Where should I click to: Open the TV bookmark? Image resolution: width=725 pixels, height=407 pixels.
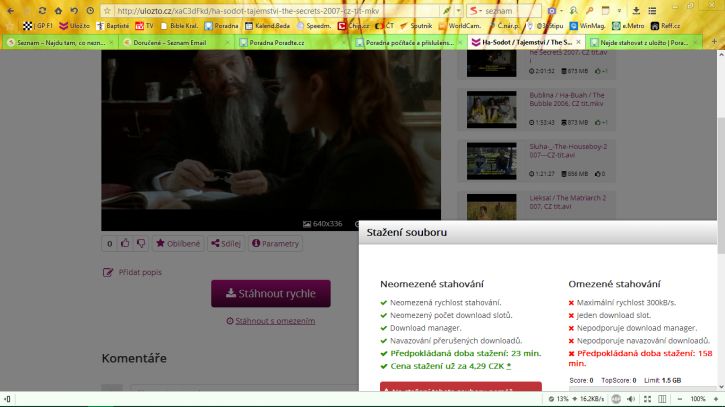pyautogui.click(x=144, y=26)
